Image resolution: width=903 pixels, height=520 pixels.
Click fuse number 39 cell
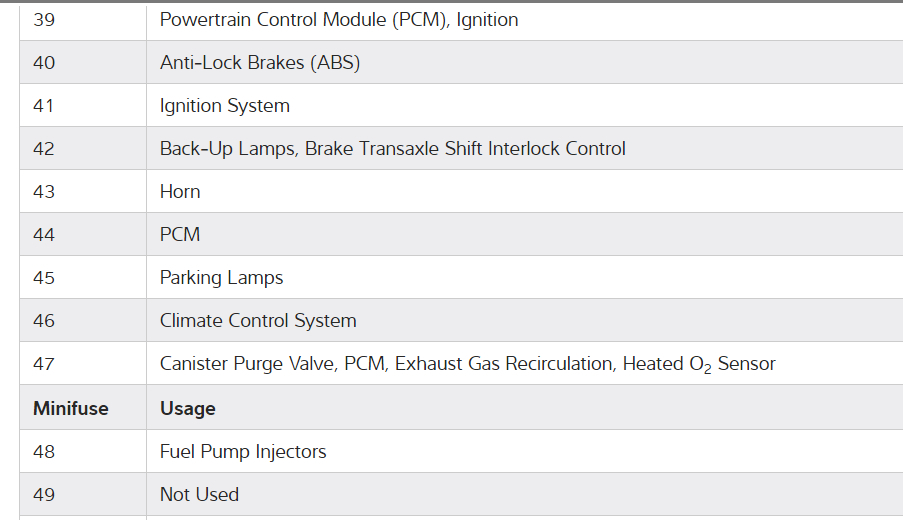pyautogui.click(x=44, y=20)
